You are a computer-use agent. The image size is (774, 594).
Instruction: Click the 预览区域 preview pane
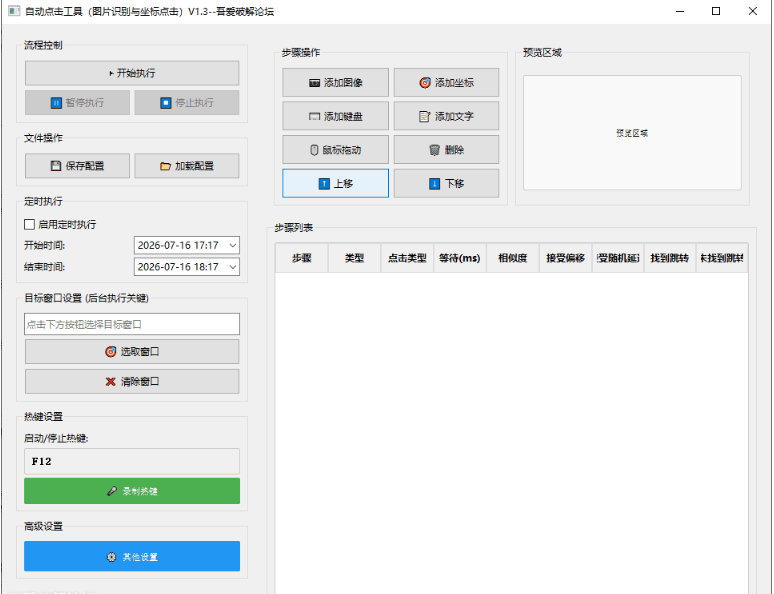coord(632,133)
